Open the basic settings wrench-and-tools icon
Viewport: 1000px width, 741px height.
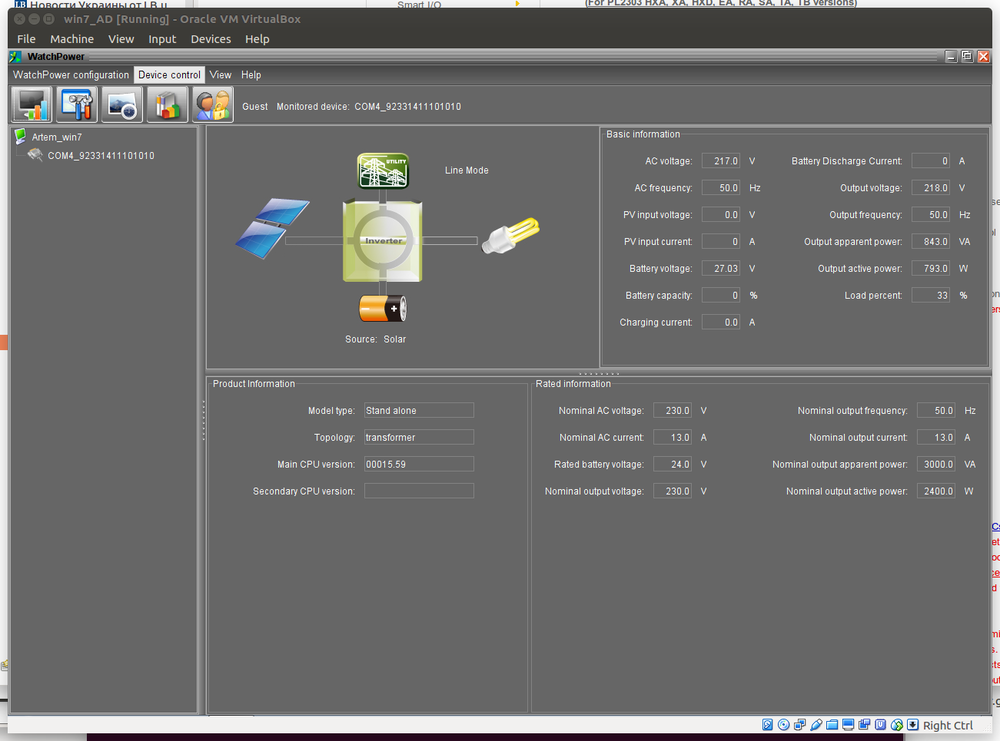click(x=77, y=104)
